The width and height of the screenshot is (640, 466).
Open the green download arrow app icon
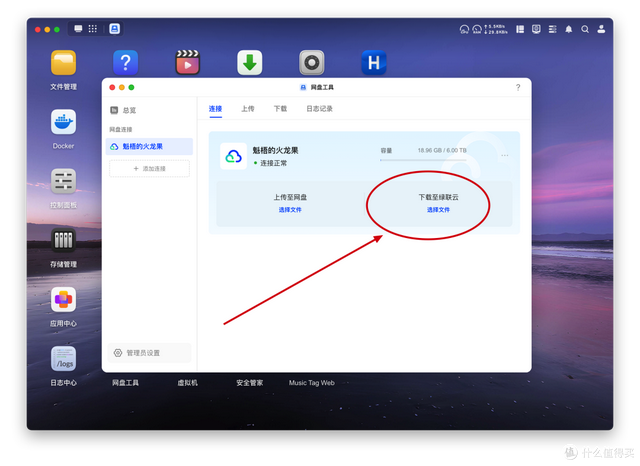(249, 63)
